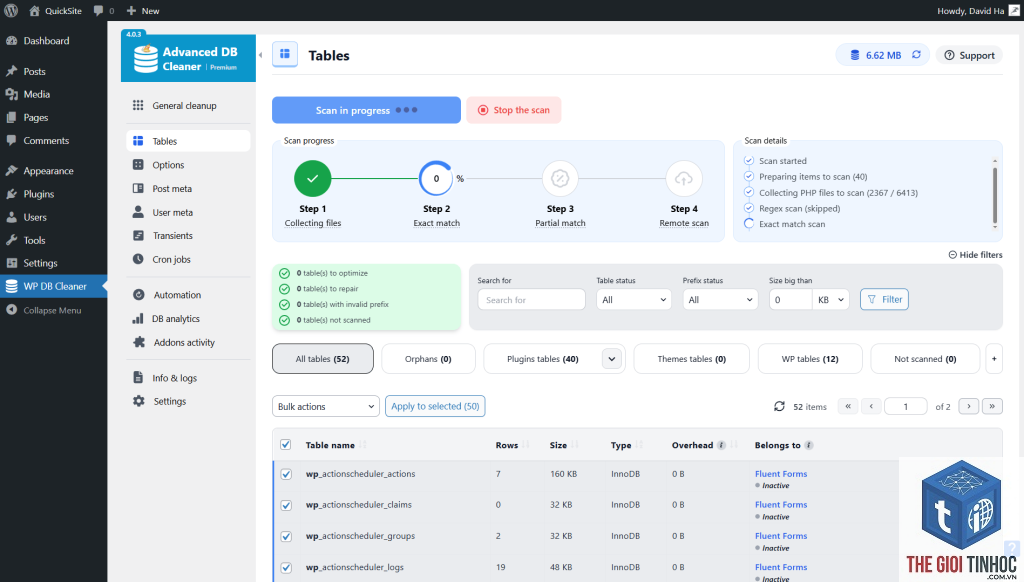Jump to the last page of tables
The image size is (1024, 582).
(x=992, y=406)
